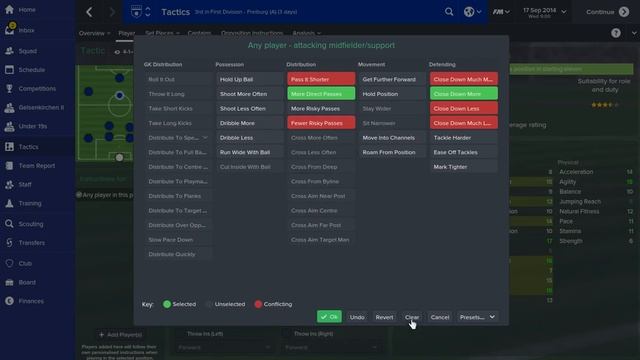The height and width of the screenshot is (360, 640).
Task: Go forward with the right arrow
Action: click(112, 12)
